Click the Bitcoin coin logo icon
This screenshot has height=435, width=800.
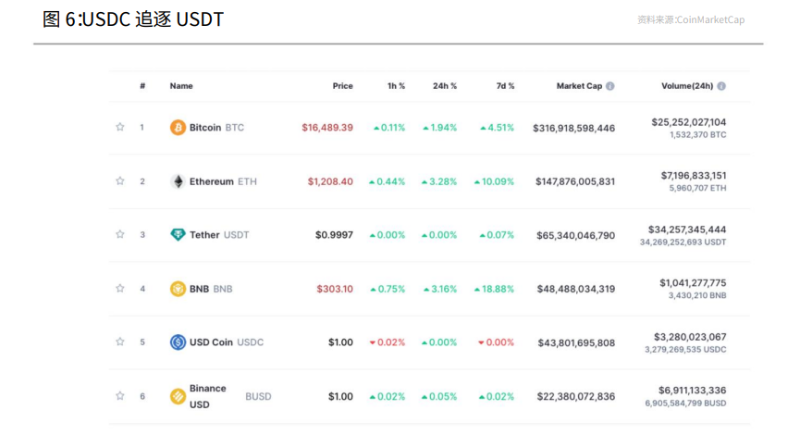click(x=178, y=128)
